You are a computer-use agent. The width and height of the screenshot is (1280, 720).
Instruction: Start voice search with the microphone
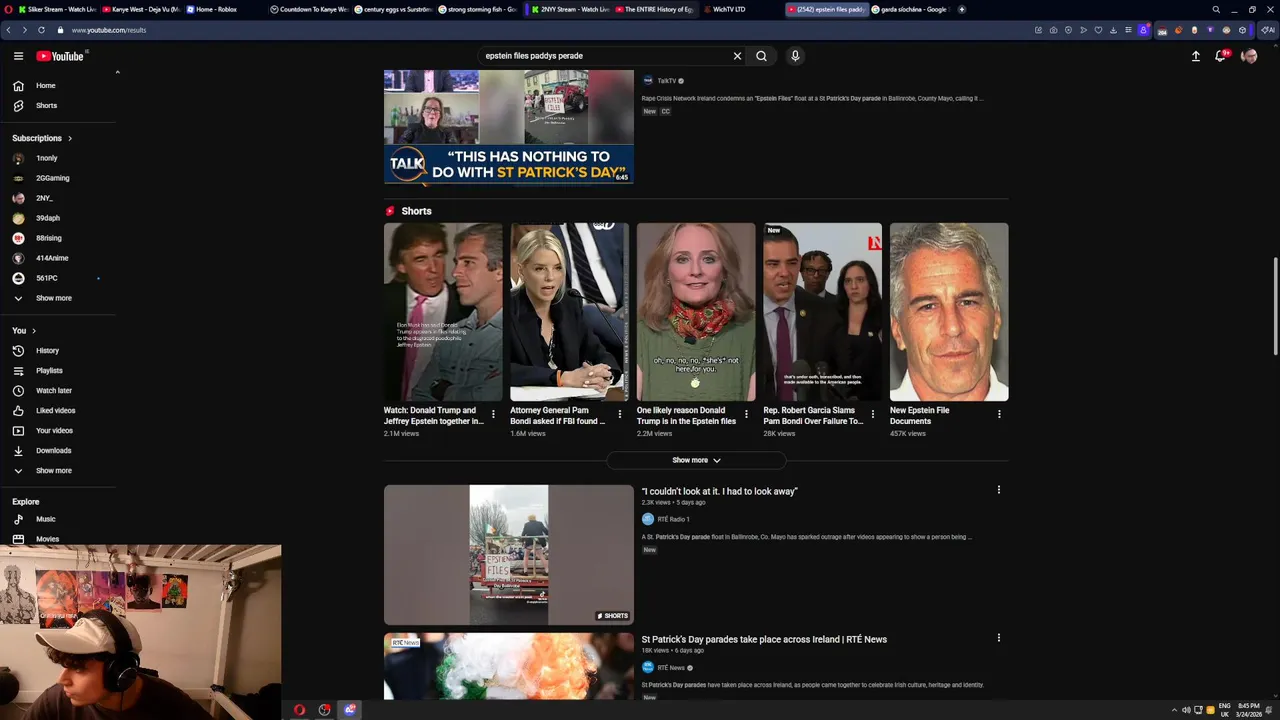pyautogui.click(x=795, y=56)
